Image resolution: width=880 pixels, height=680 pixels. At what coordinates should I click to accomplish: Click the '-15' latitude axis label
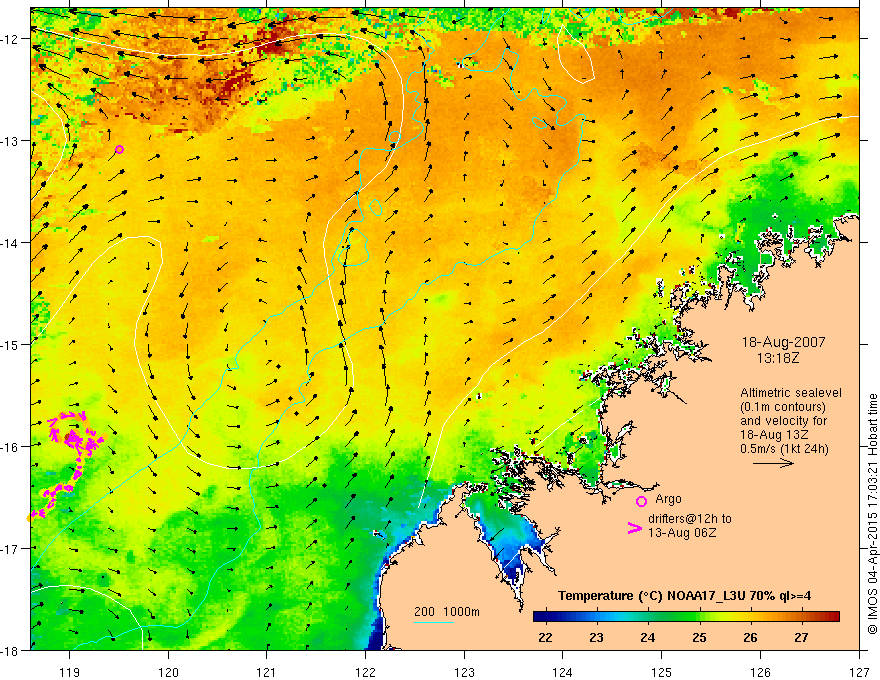pos(11,344)
